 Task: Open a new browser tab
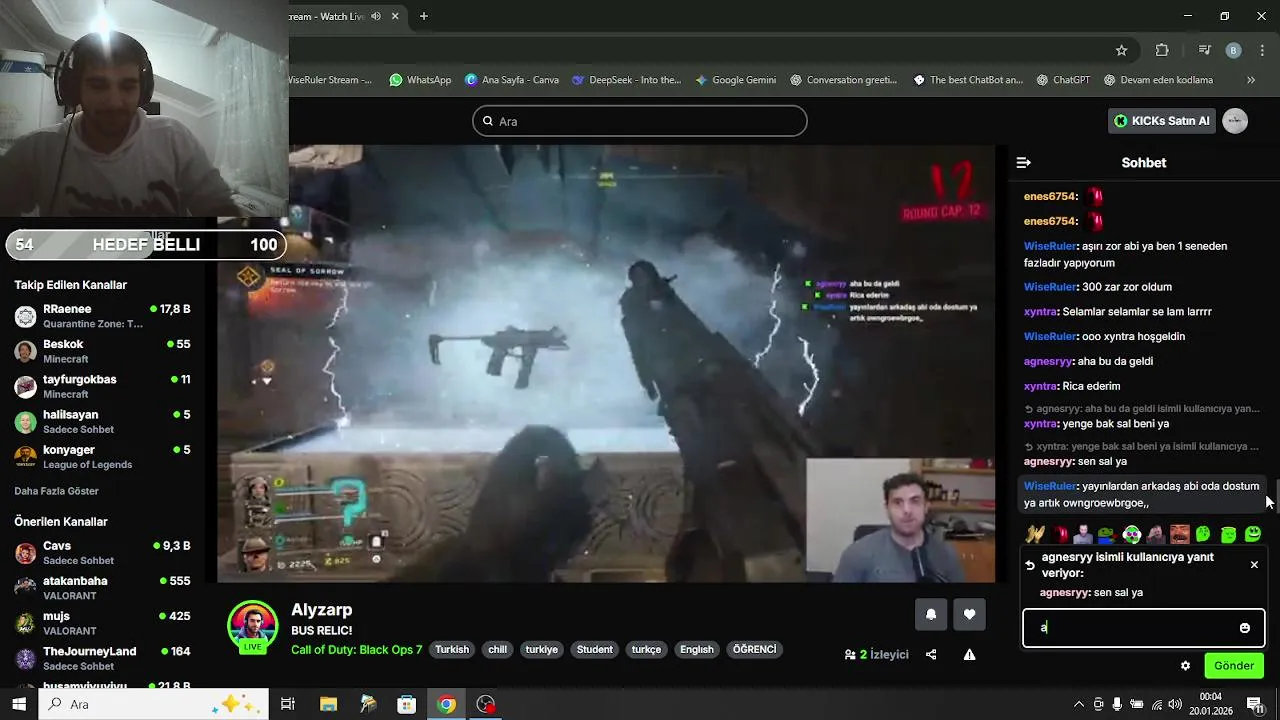(424, 16)
